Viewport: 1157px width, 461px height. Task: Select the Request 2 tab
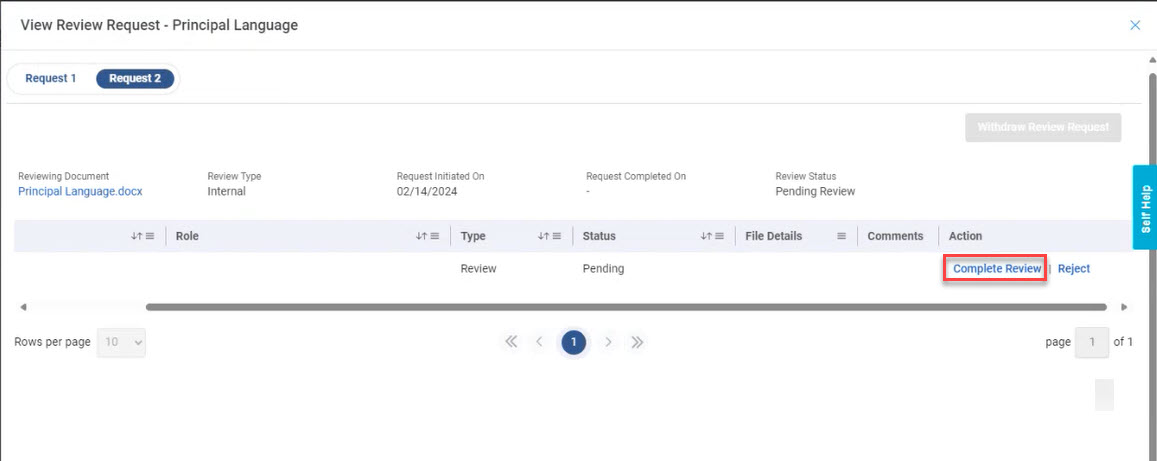click(x=135, y=78)
